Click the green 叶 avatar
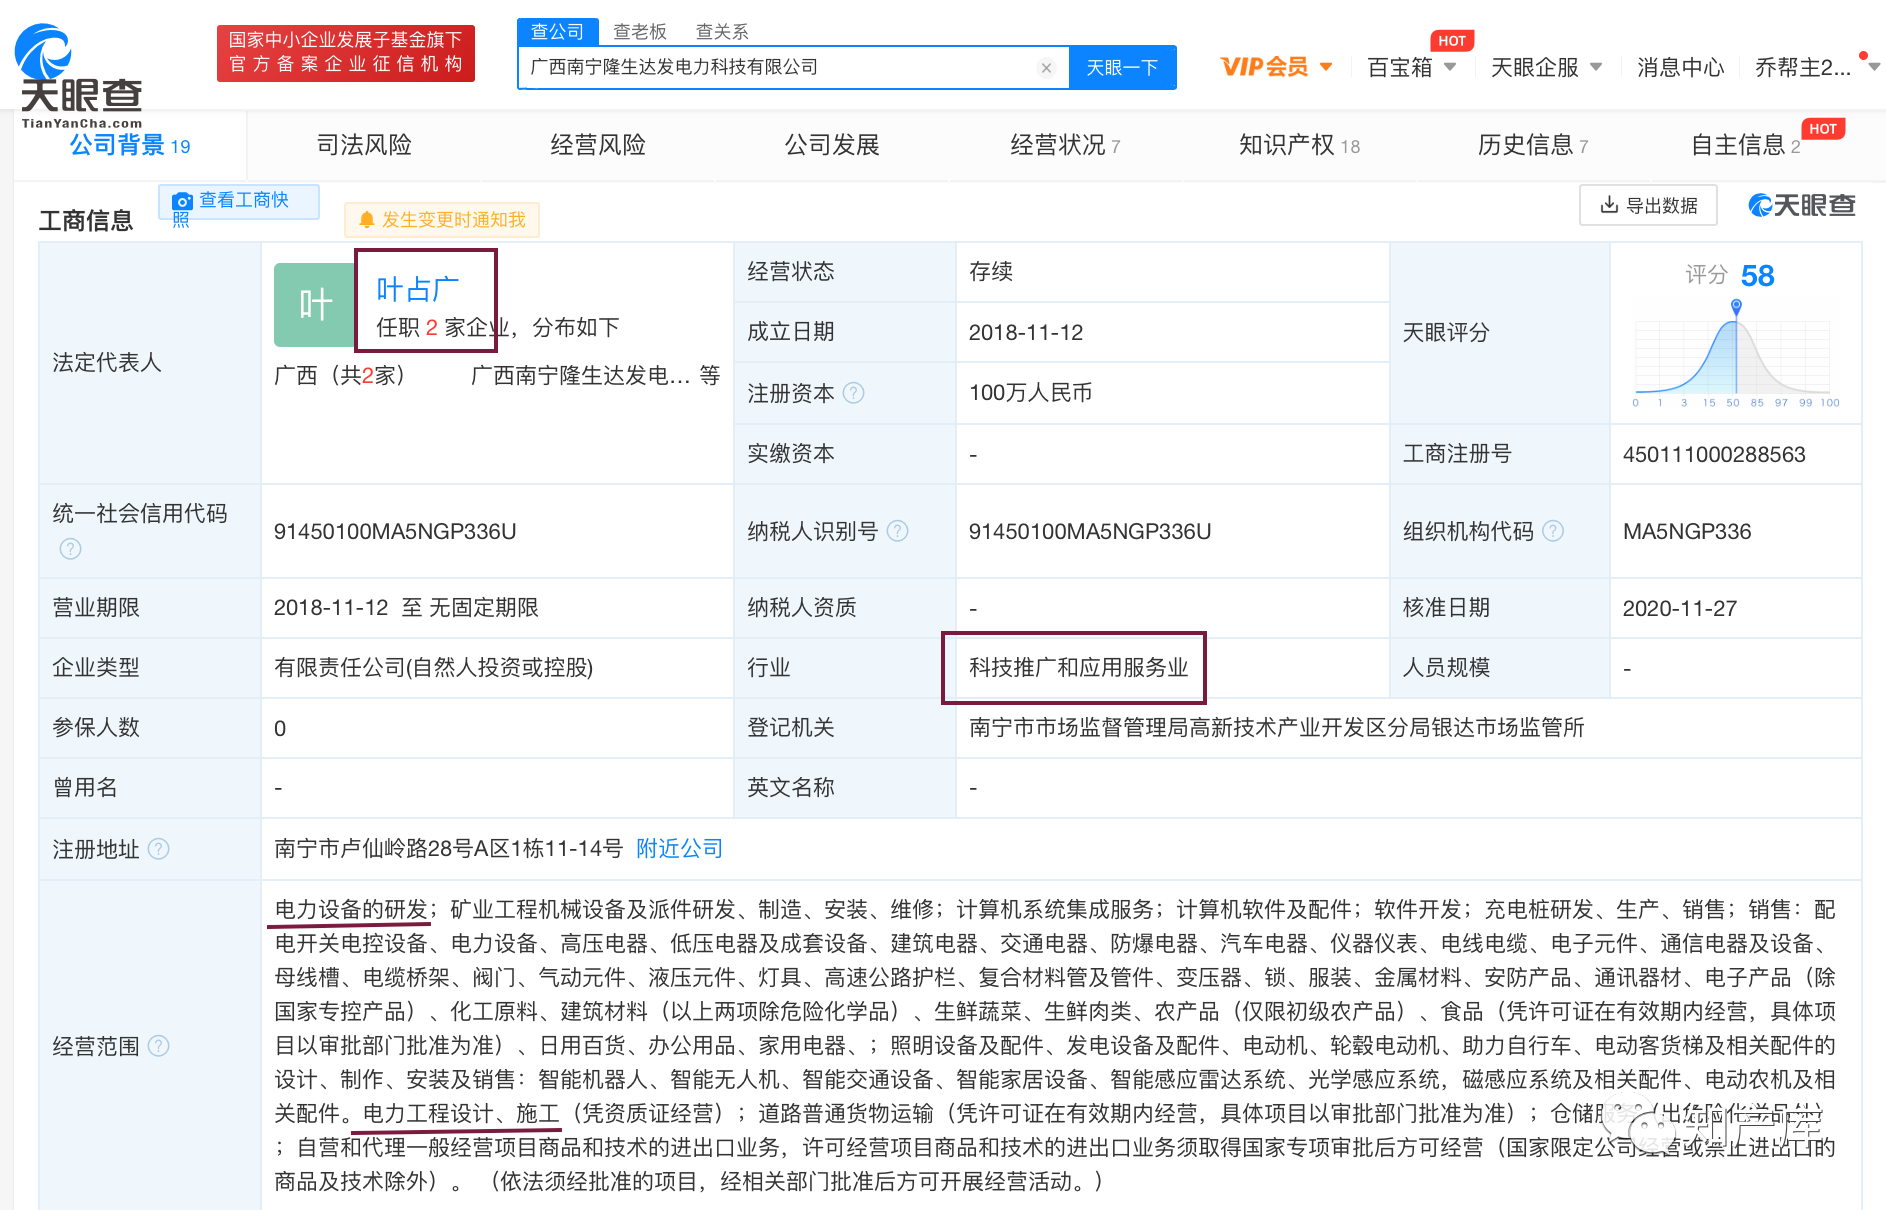1886x1210 pixels. tap(314, 304)
